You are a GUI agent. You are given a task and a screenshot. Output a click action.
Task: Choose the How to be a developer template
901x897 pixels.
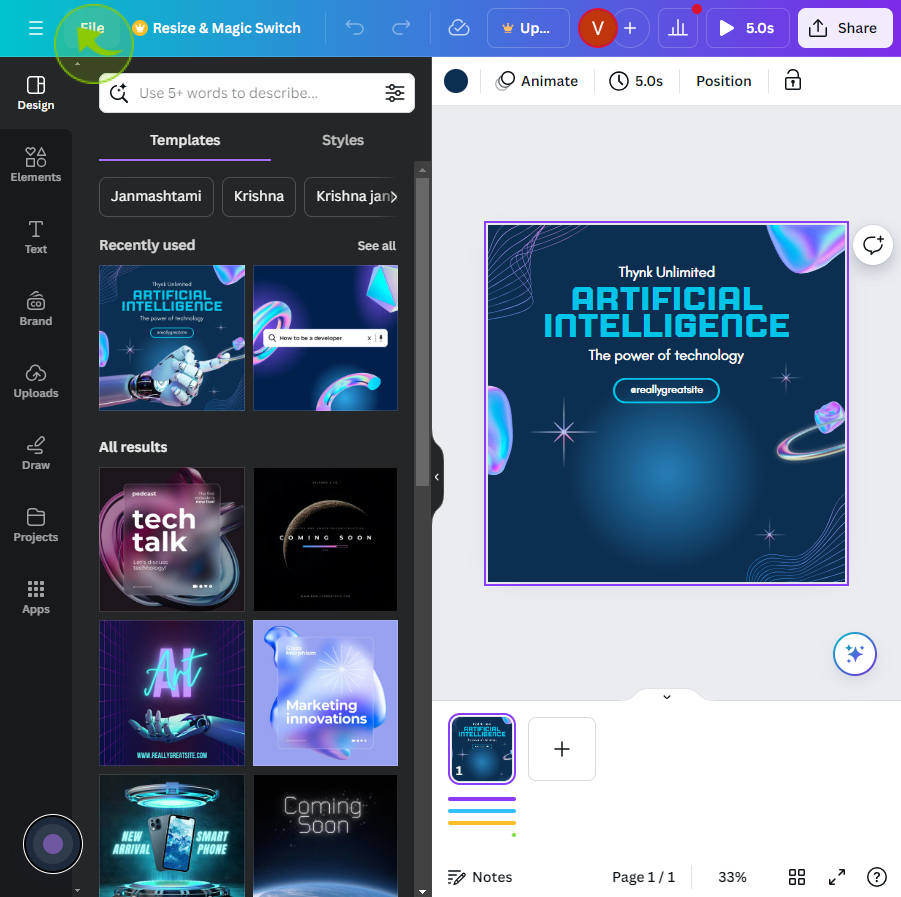tap(325, 338)
